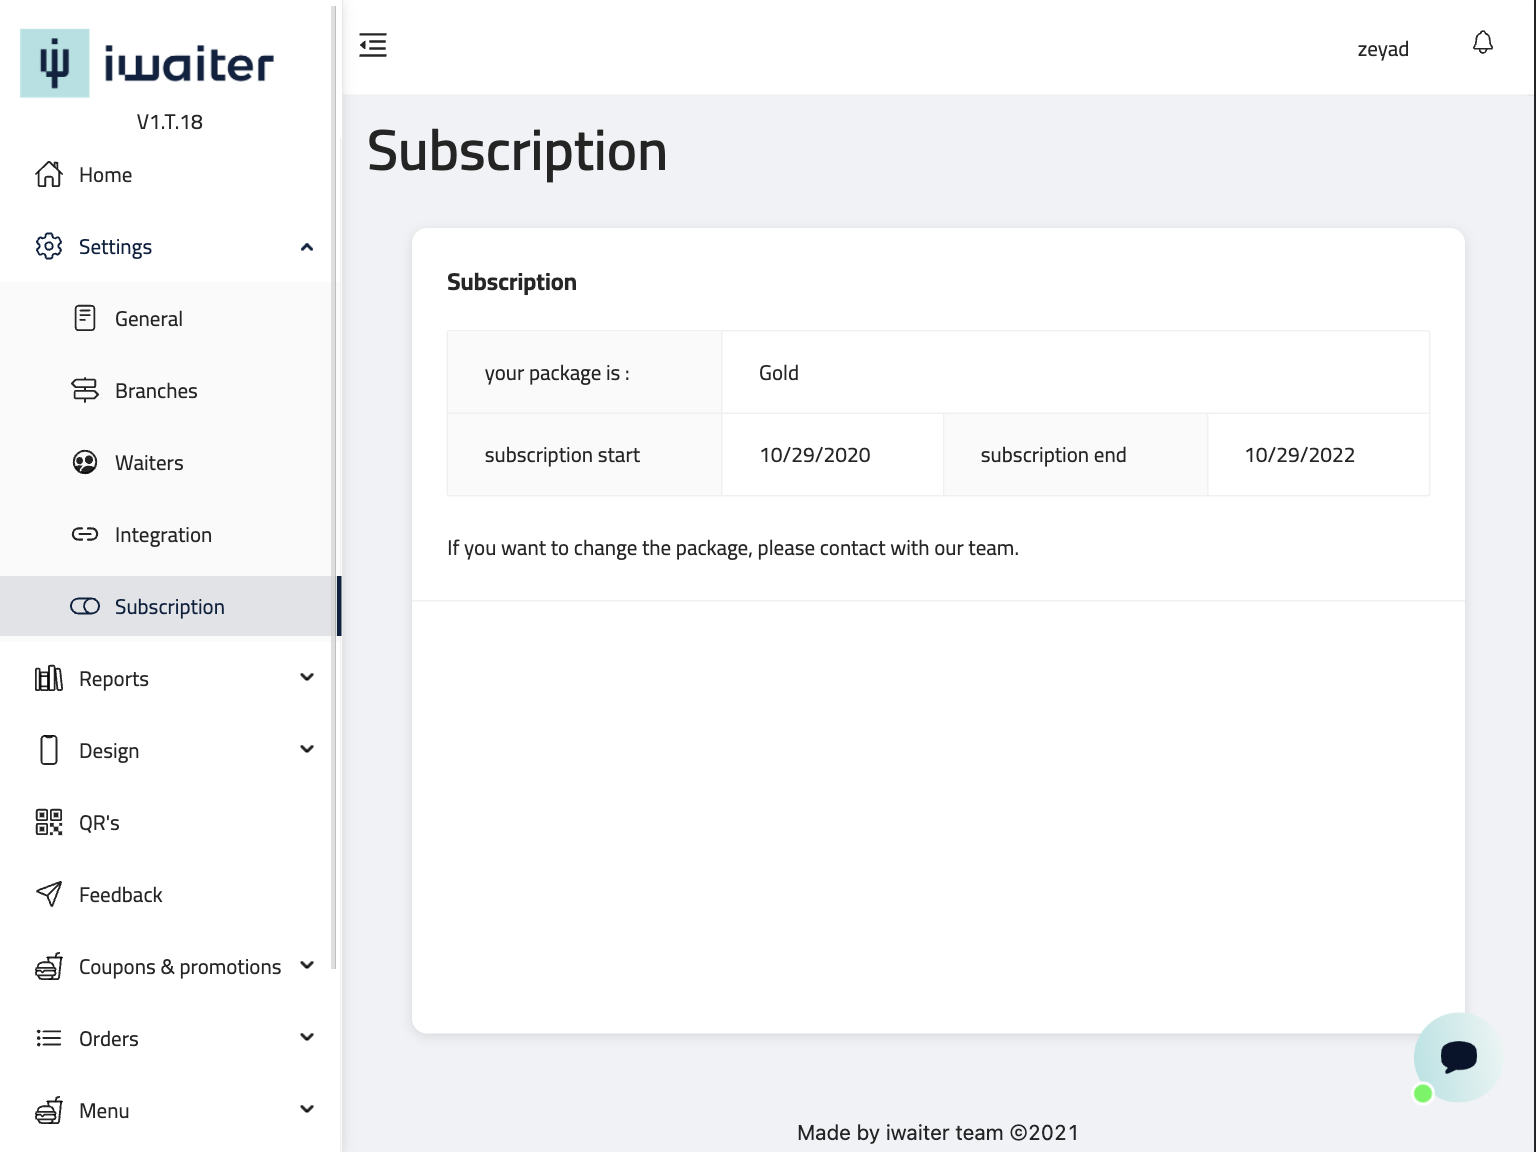Screen dimensions: 1536x1152
Task: Open the live chat bubble
Action: click(x=1458, y=1057)
